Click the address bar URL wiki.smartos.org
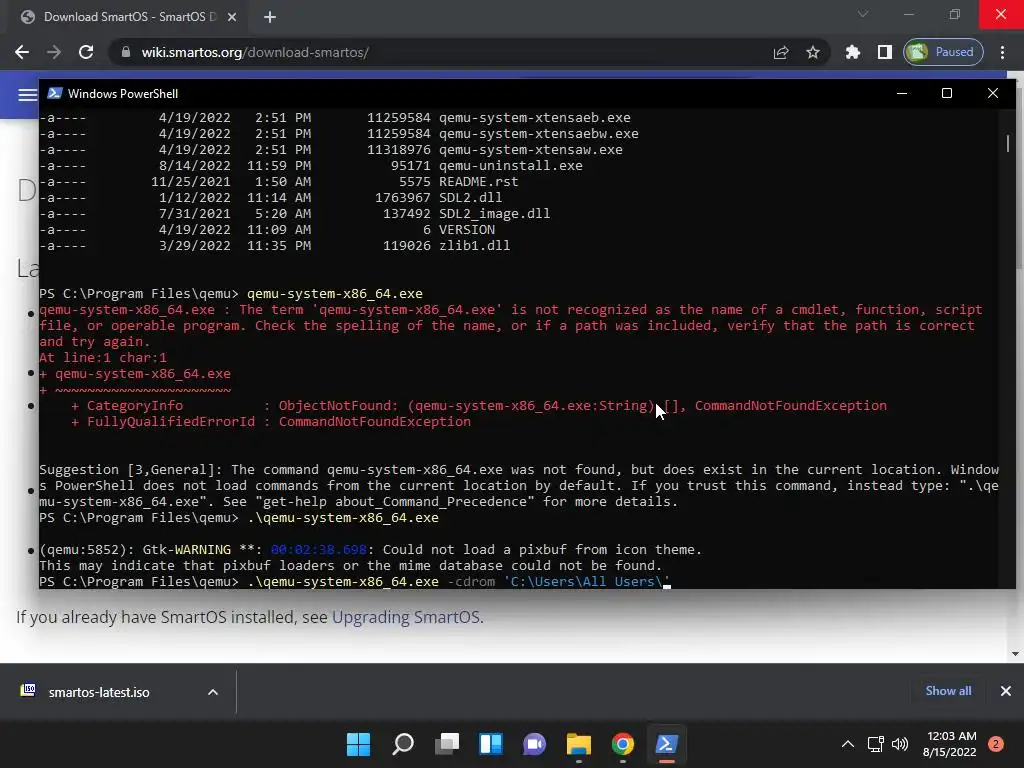 (x=255, y=52)
